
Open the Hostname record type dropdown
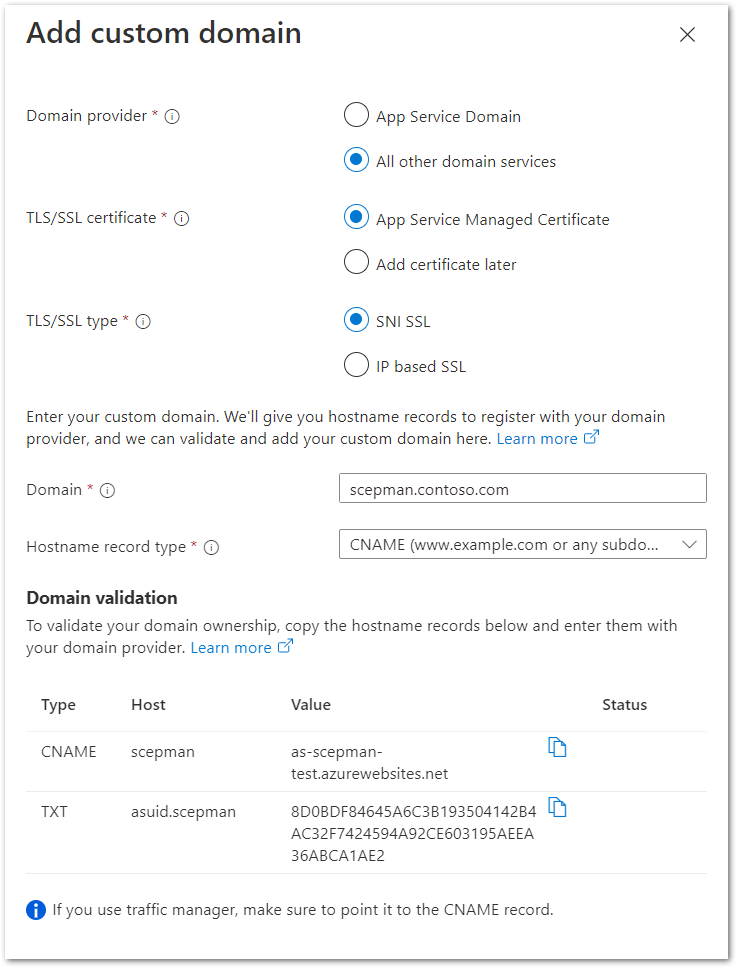(523, 544)
